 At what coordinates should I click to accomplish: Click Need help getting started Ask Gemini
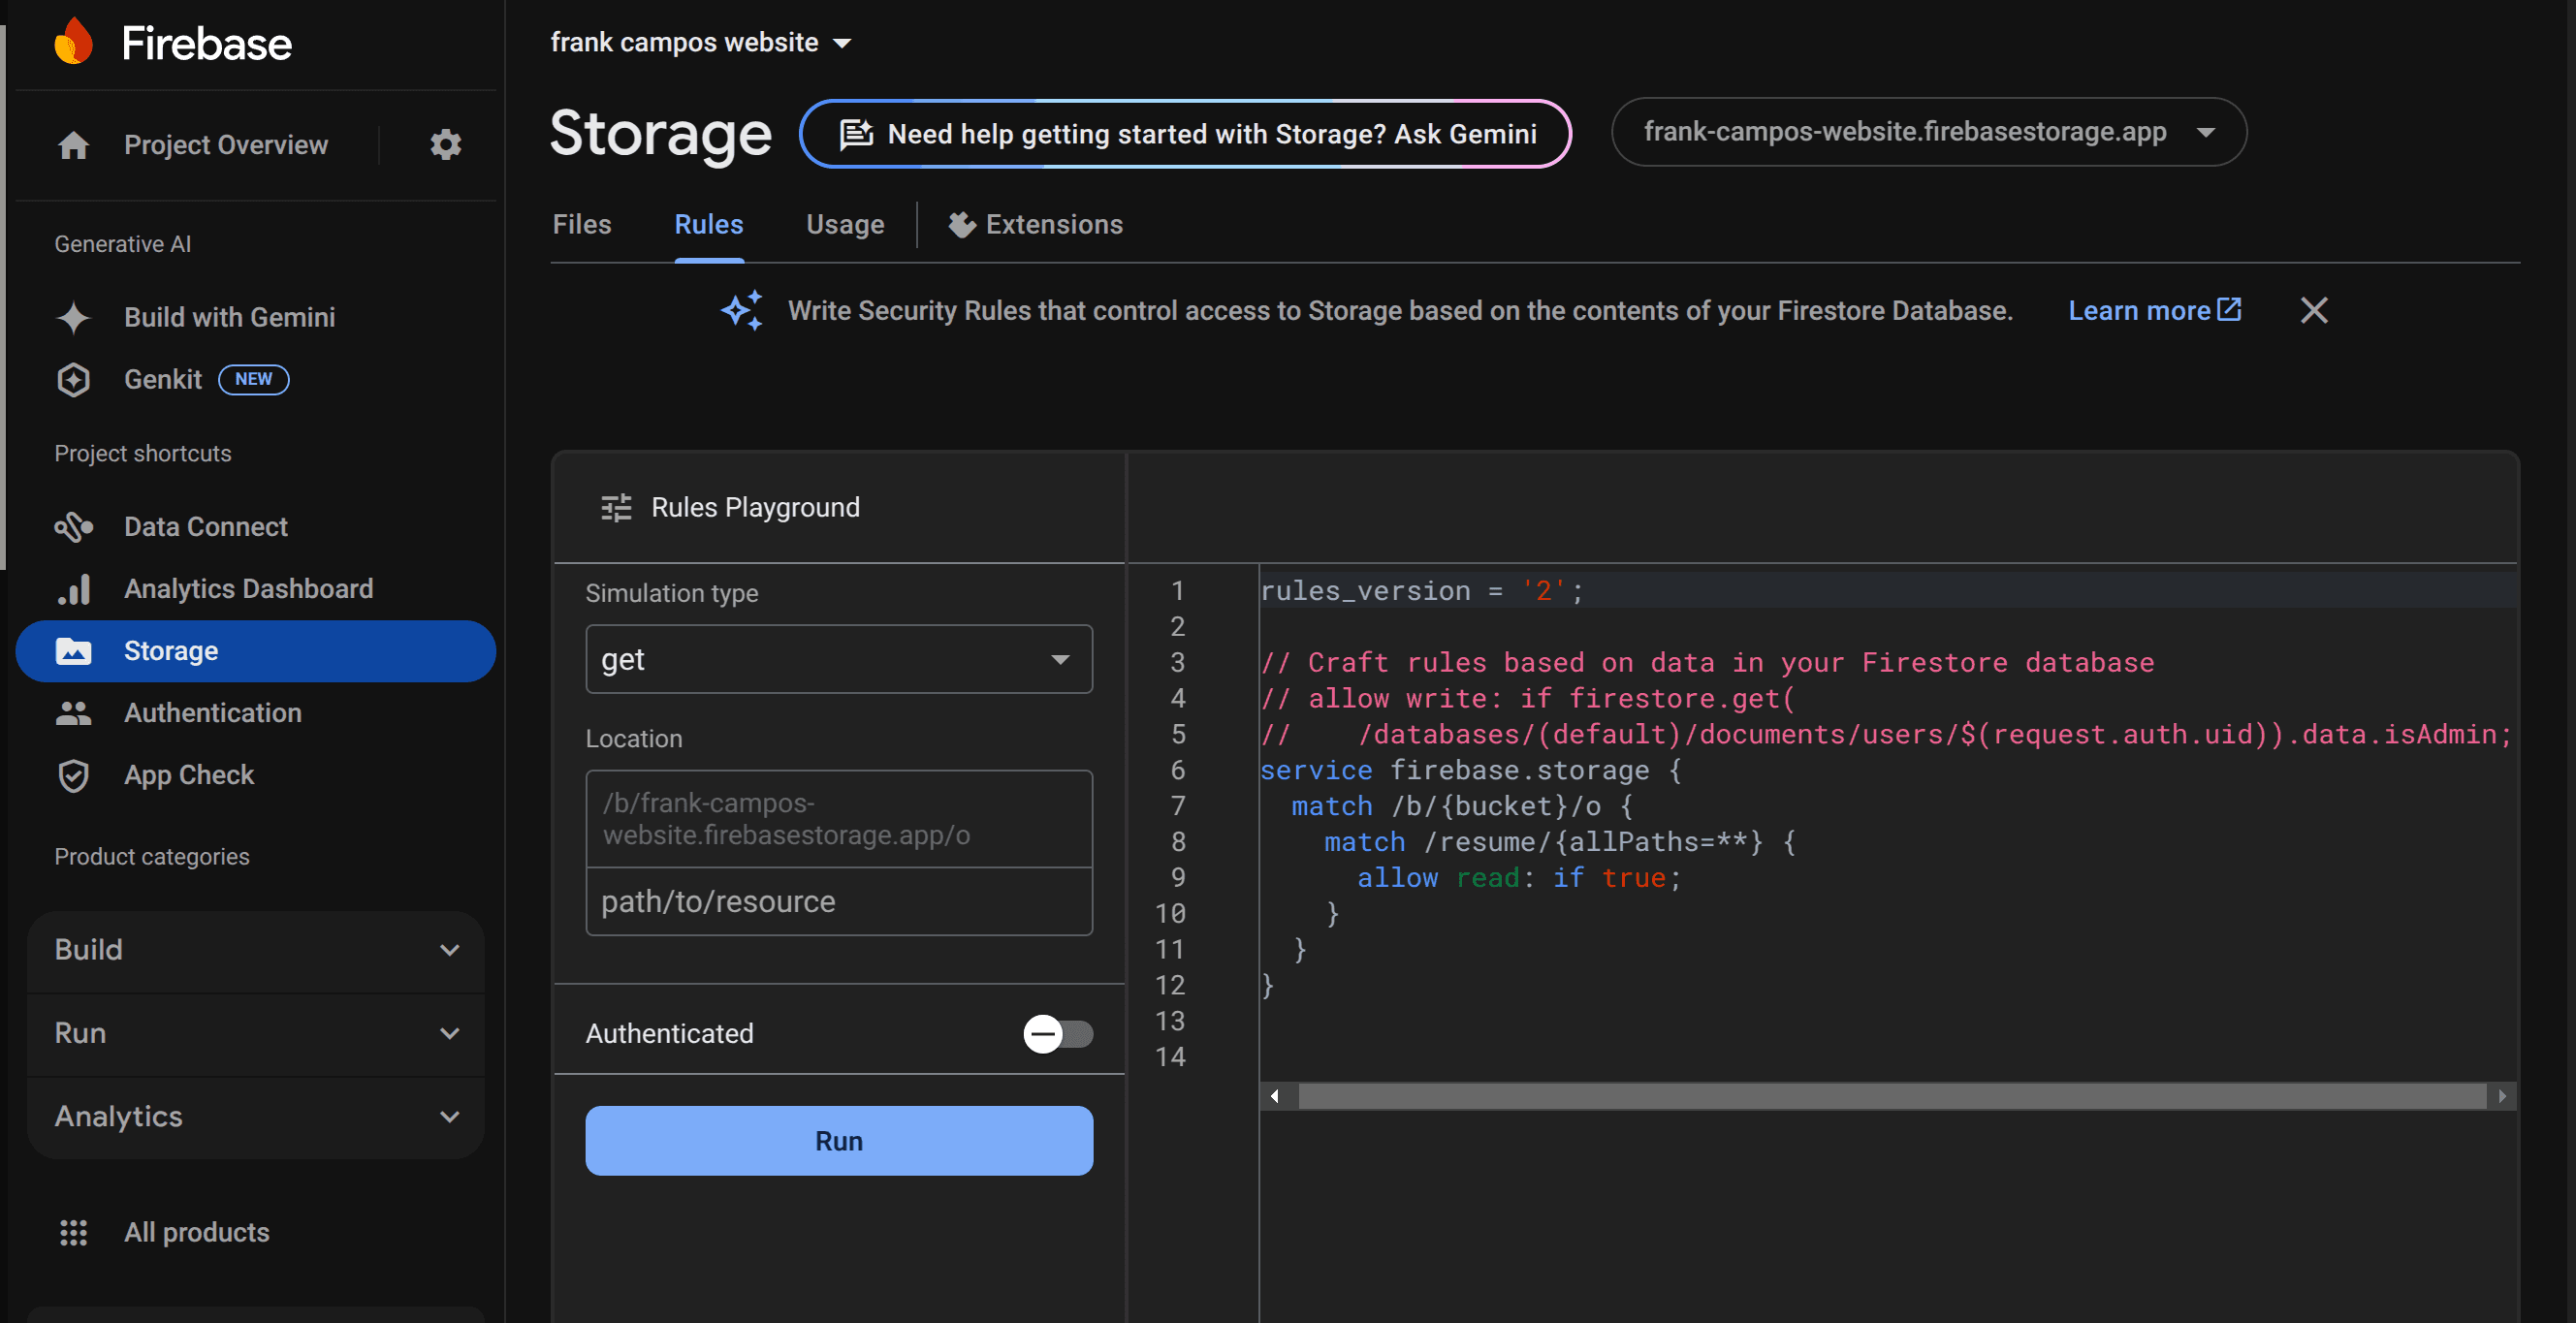(1185, 134)
